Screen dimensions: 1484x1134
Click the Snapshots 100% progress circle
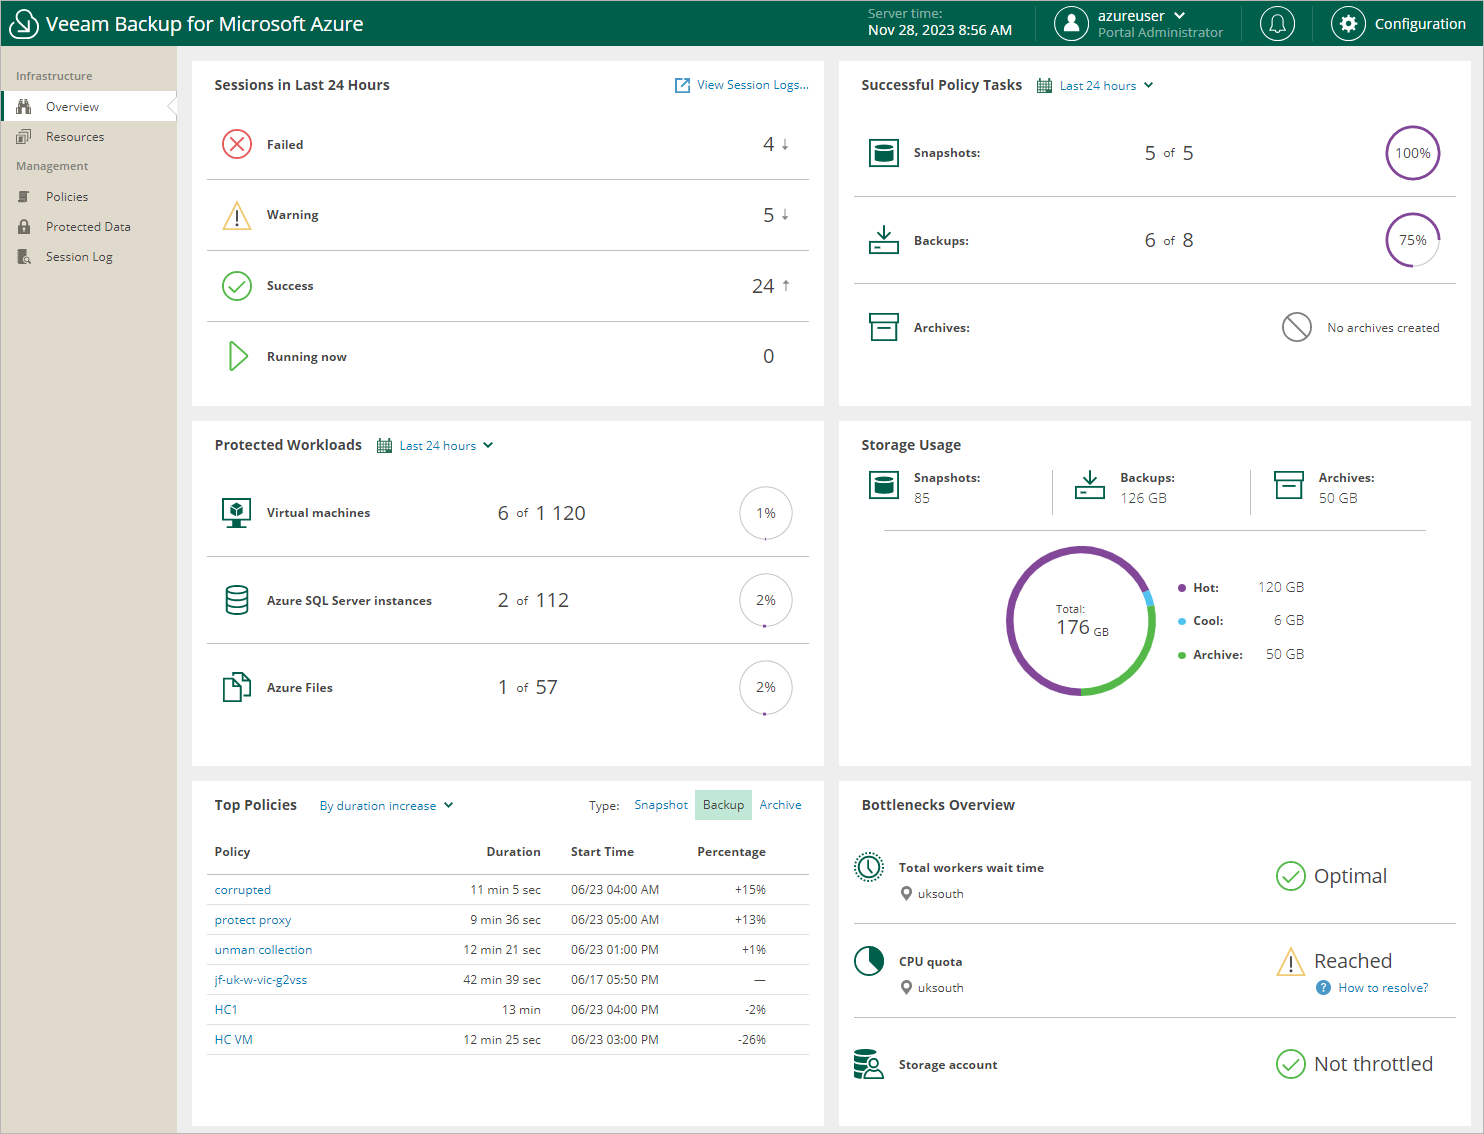click(x=1413, y=153)
